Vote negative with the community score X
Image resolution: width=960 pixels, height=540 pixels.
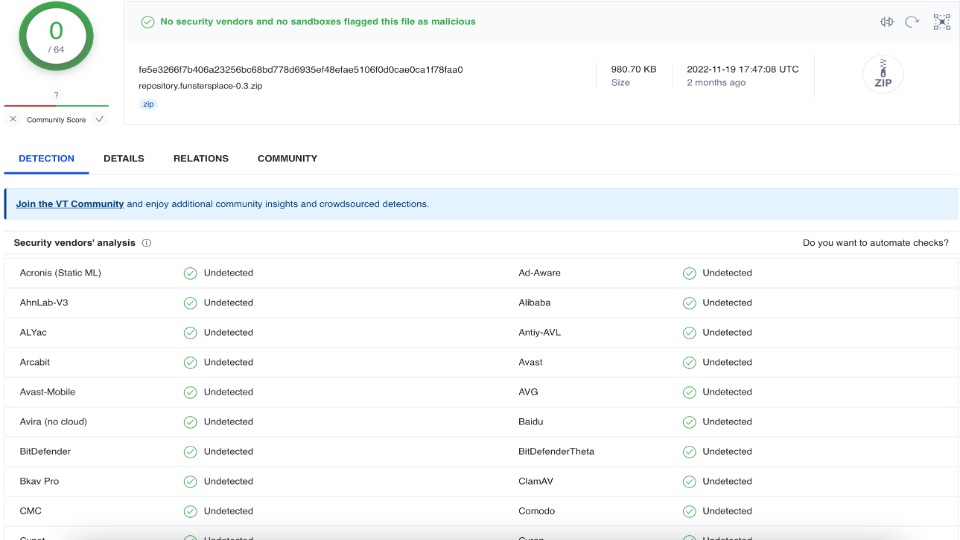point(13,119)
